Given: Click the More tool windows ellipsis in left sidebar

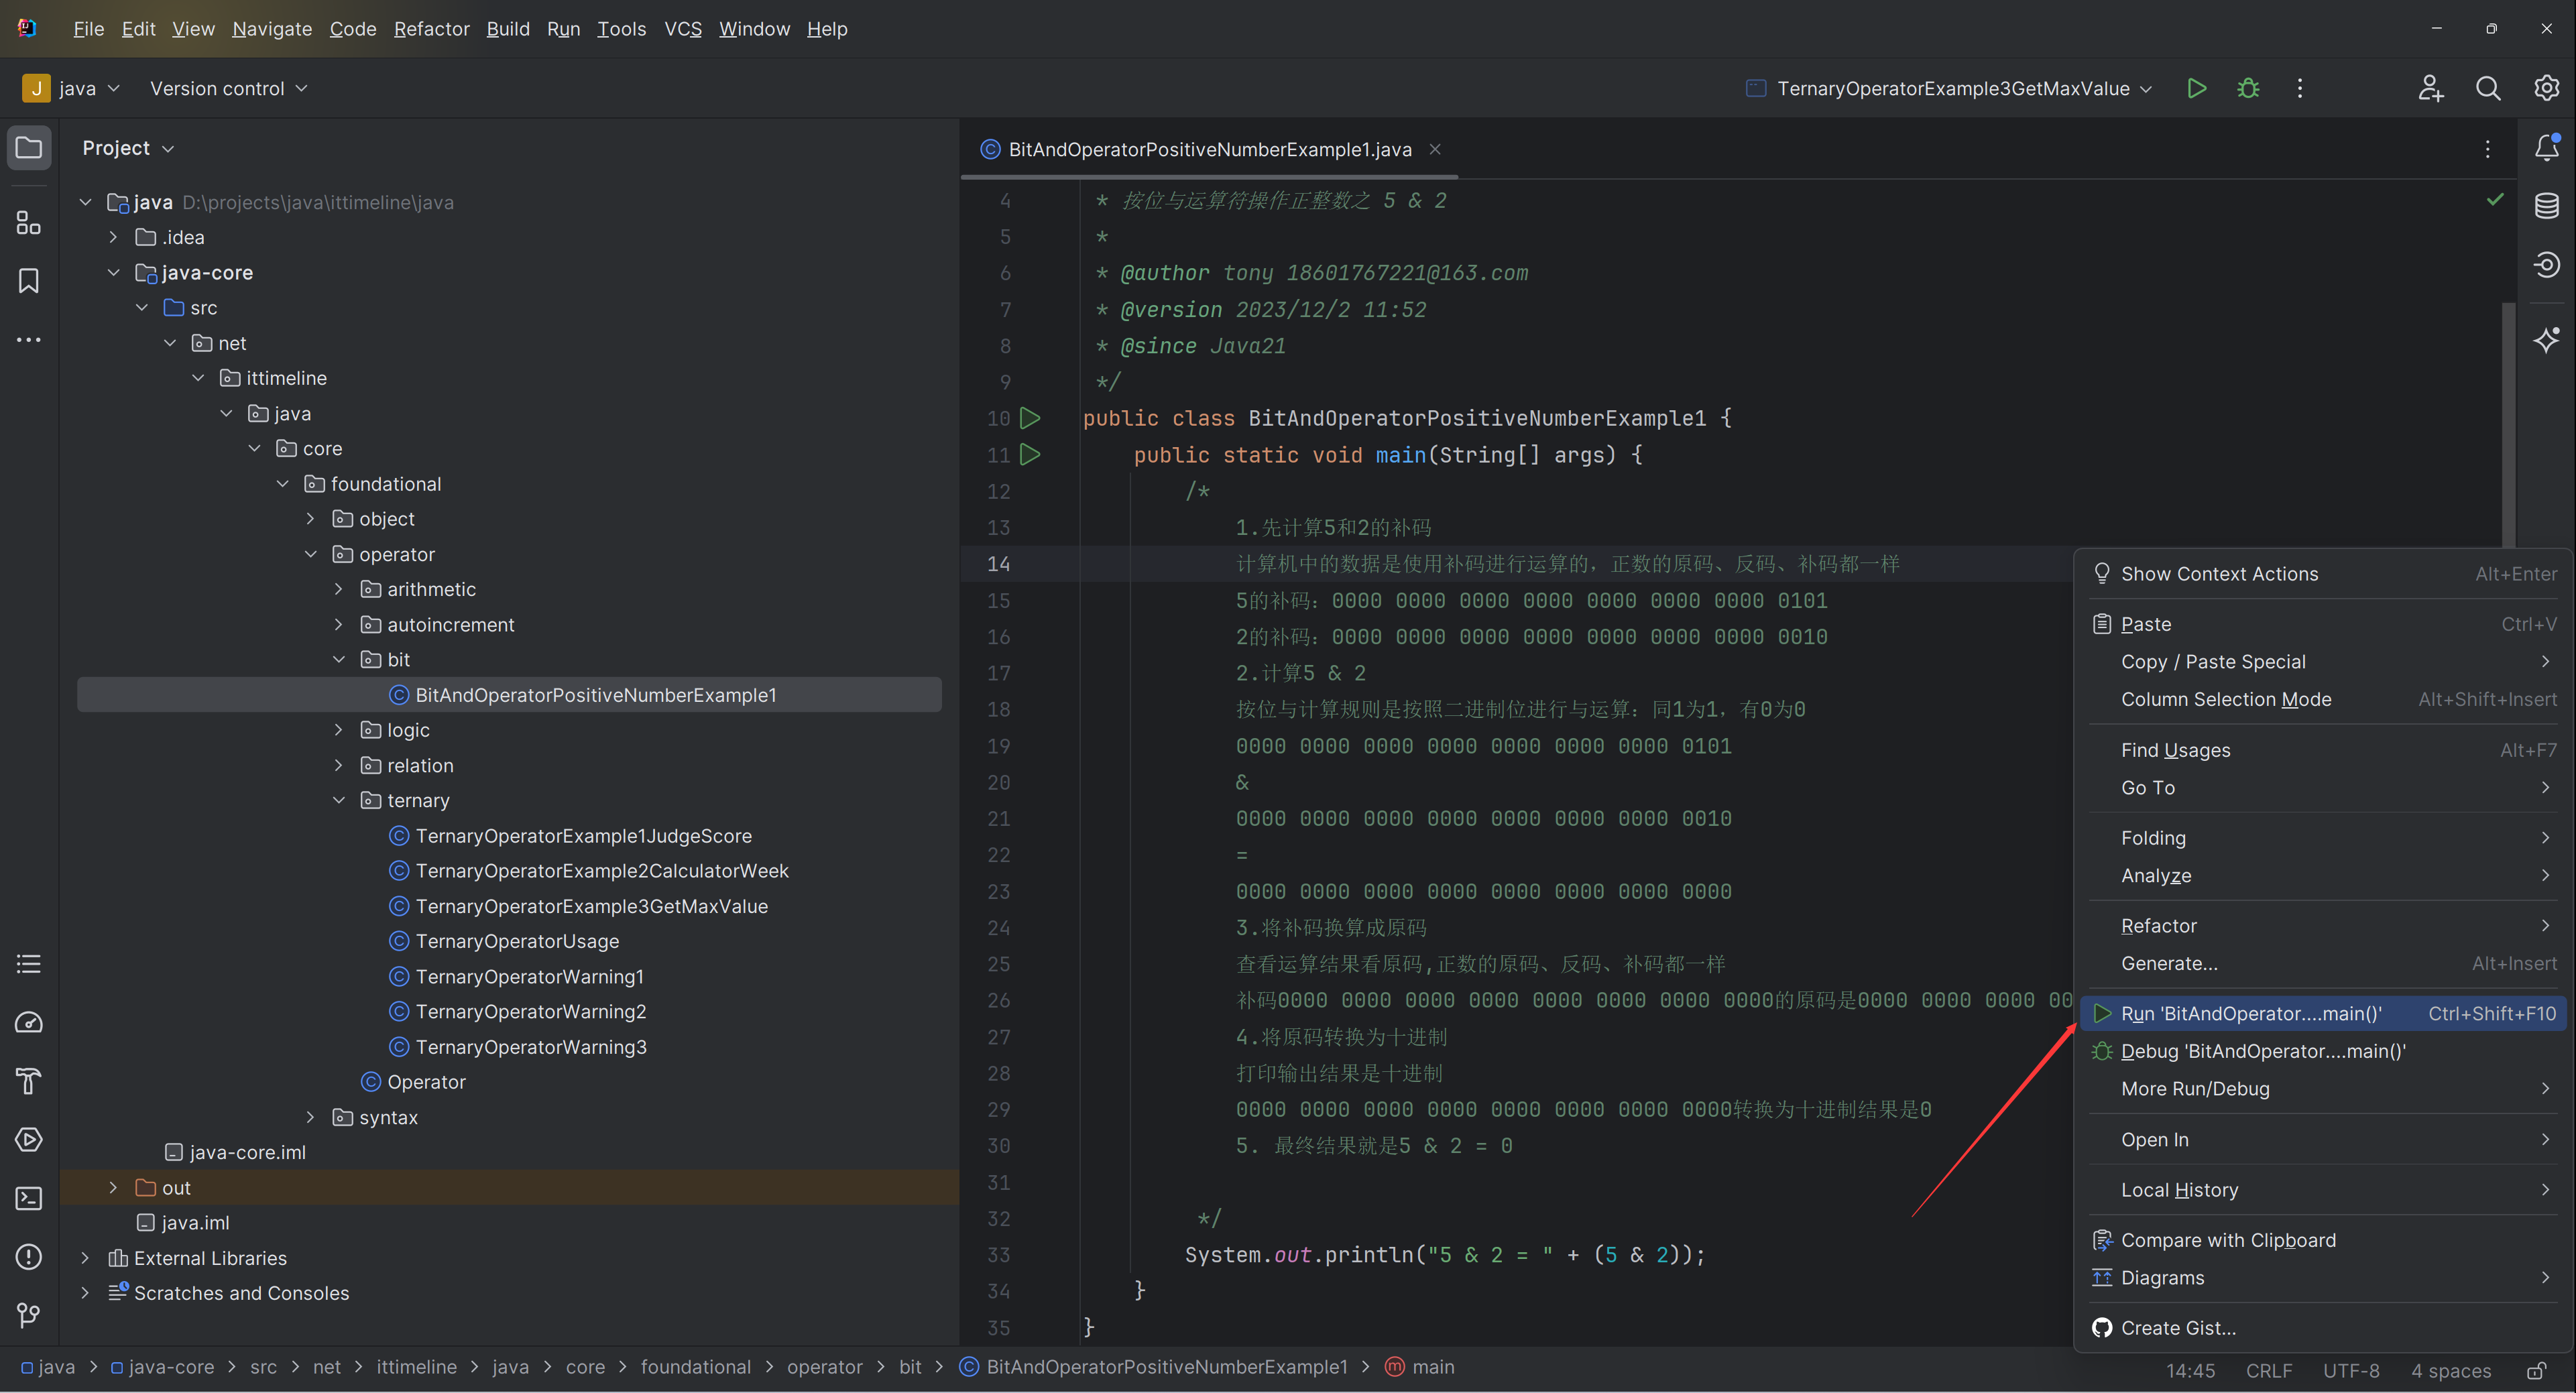Looking at the screenshot, I should (29, 340).
